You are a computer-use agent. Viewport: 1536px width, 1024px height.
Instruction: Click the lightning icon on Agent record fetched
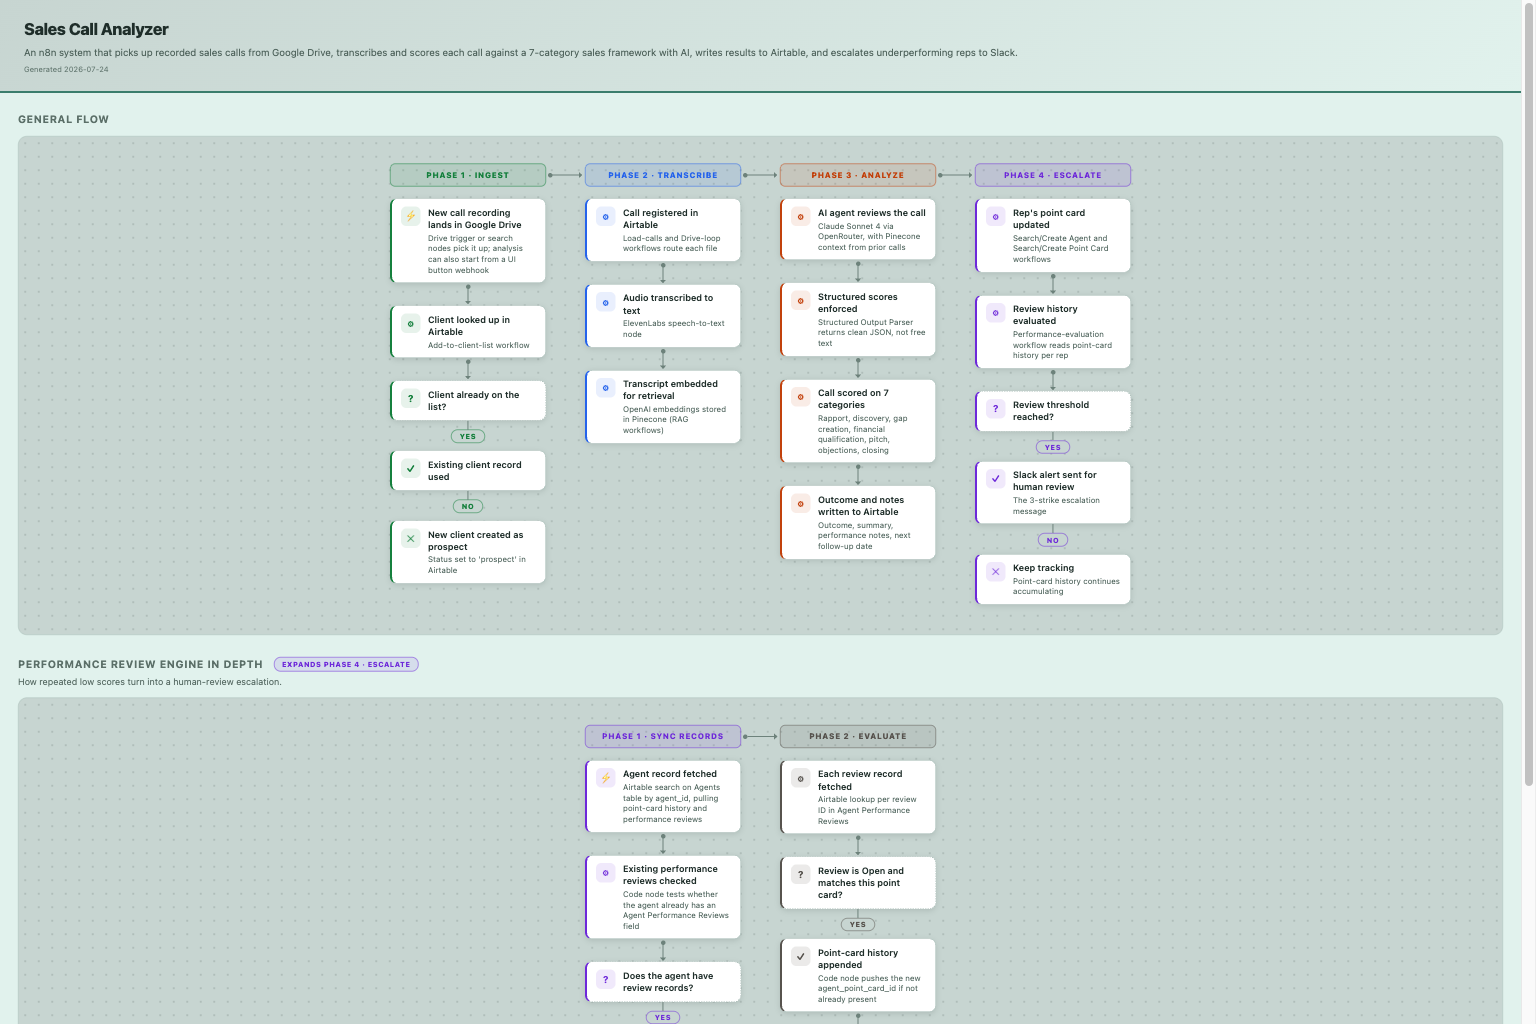(605, 777)
